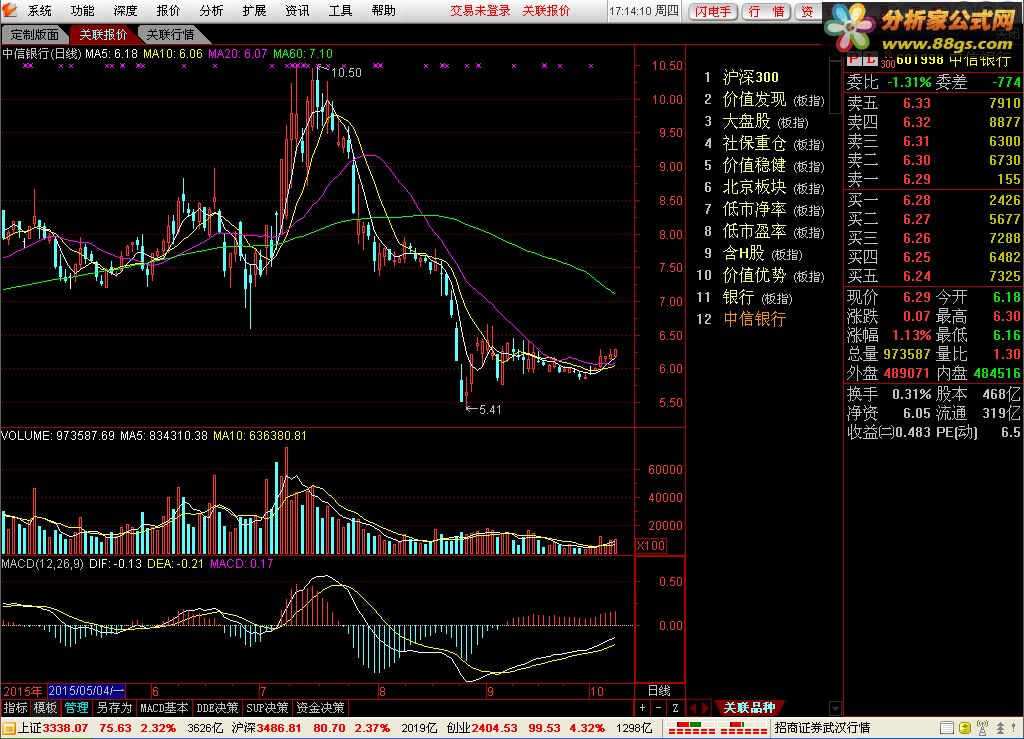Click the 关联报价 link in title bar
1024x739 pixels.
pos(547,10)
